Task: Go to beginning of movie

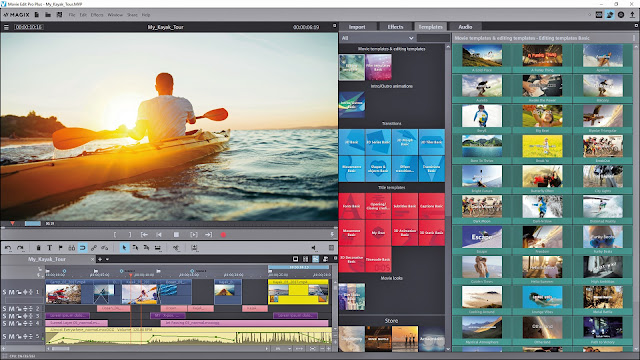Action: 159,235
